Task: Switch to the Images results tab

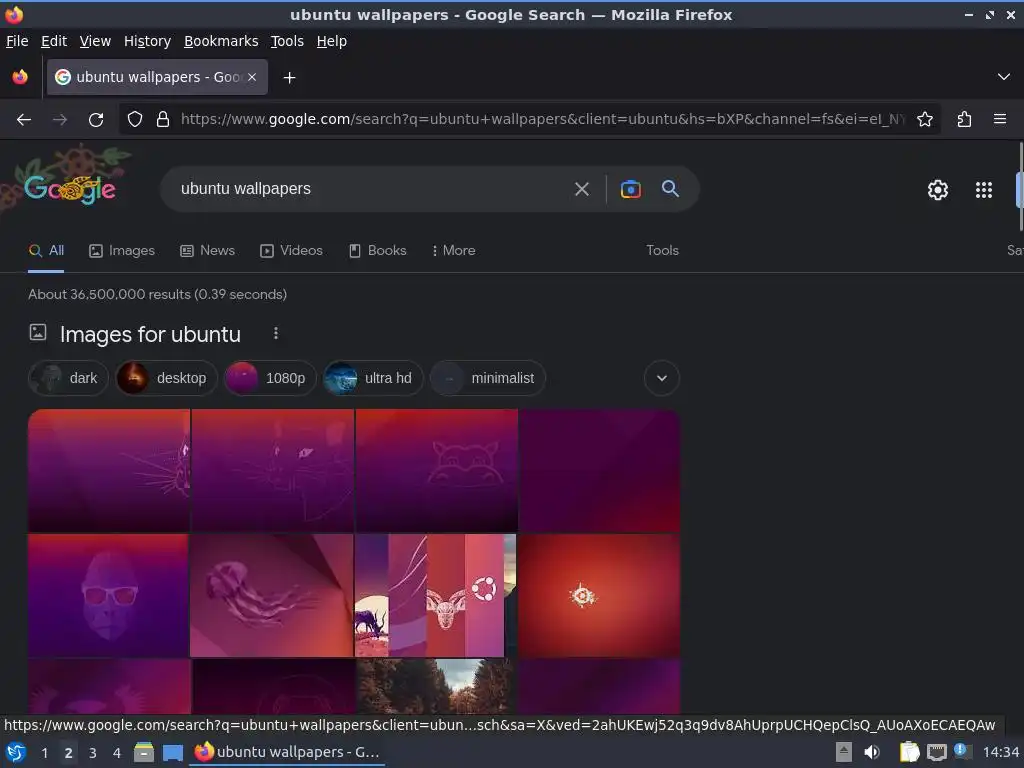Action: point(122,251)
